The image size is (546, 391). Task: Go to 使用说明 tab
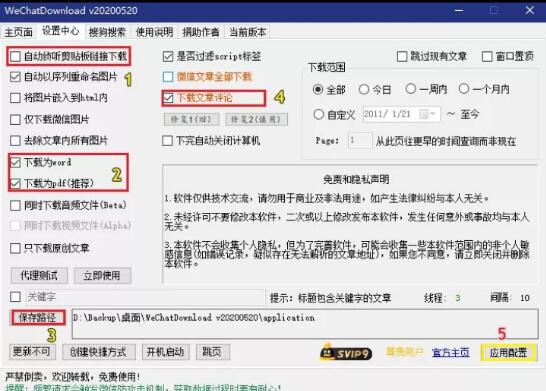point(154,32)
